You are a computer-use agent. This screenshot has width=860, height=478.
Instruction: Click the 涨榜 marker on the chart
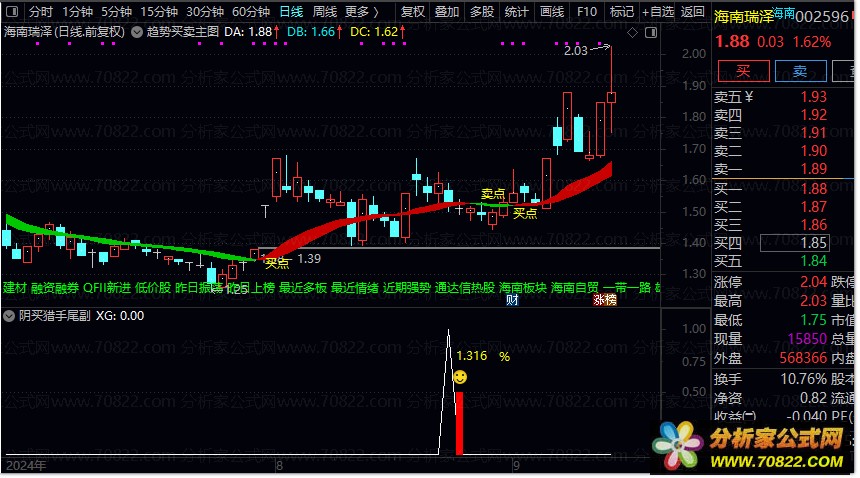(x=604, y=300)
